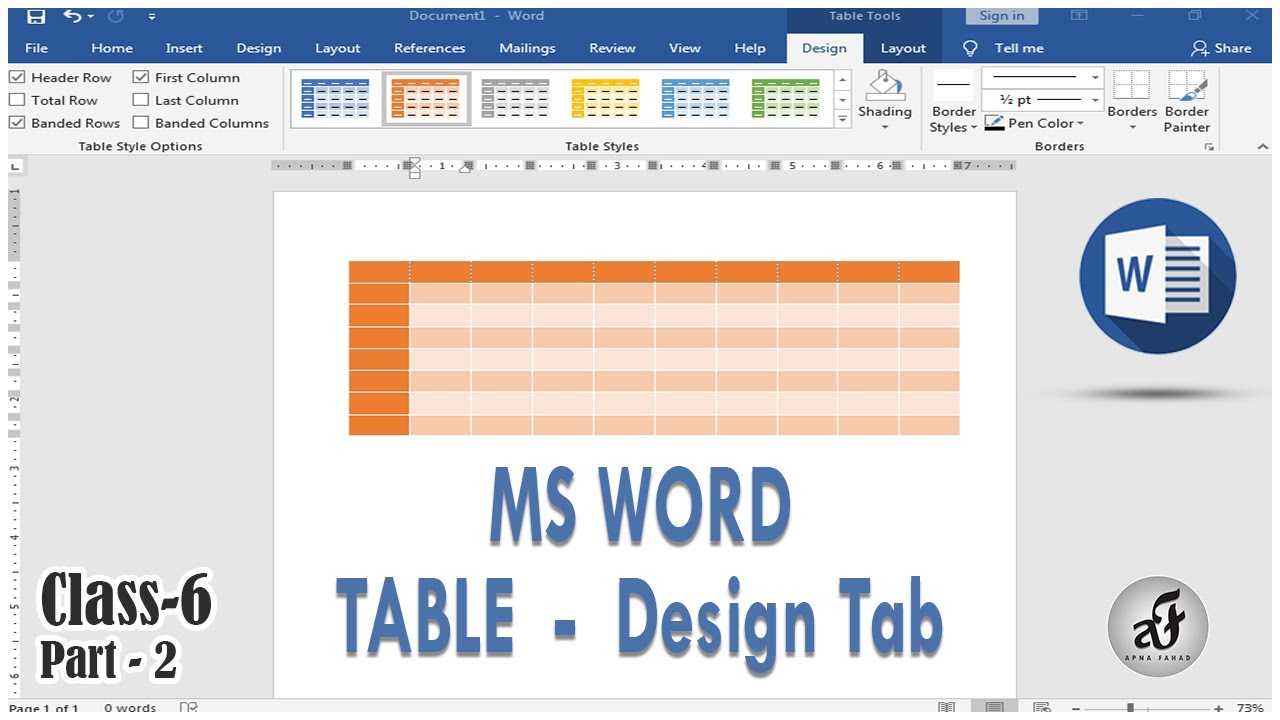Click the 73% zoom level

click(1250, 708)
